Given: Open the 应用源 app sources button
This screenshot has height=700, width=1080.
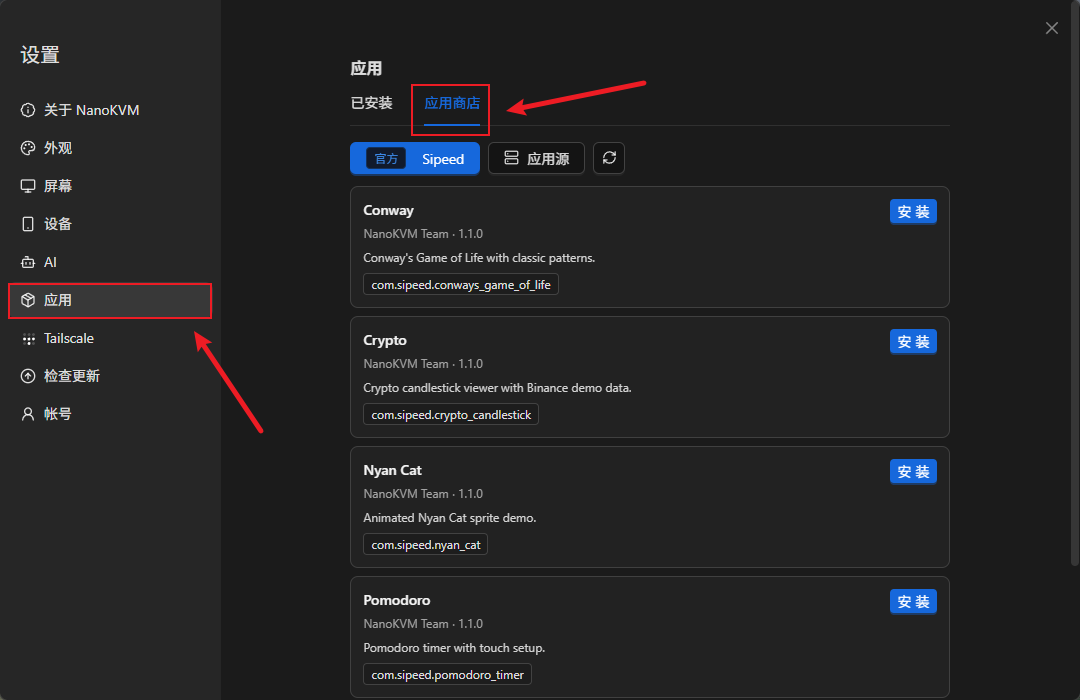Looking at the screenshot, I should [536, 158].
